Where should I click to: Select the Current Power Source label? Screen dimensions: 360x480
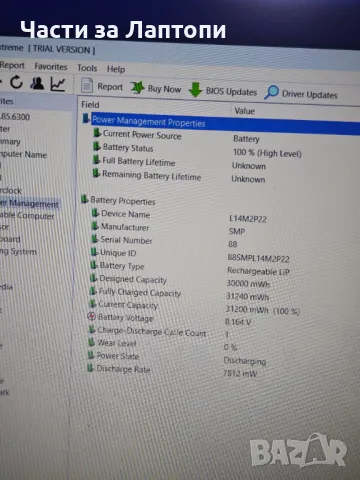click(x=142, y=135)
